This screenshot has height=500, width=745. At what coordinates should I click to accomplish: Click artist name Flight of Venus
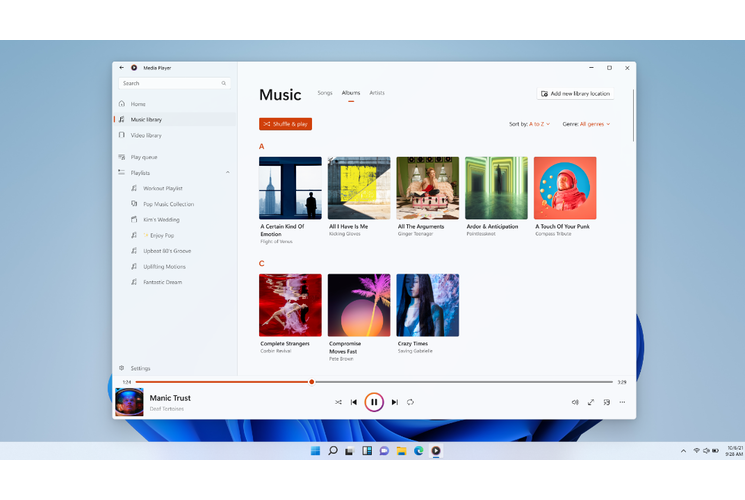pos(276,241)
